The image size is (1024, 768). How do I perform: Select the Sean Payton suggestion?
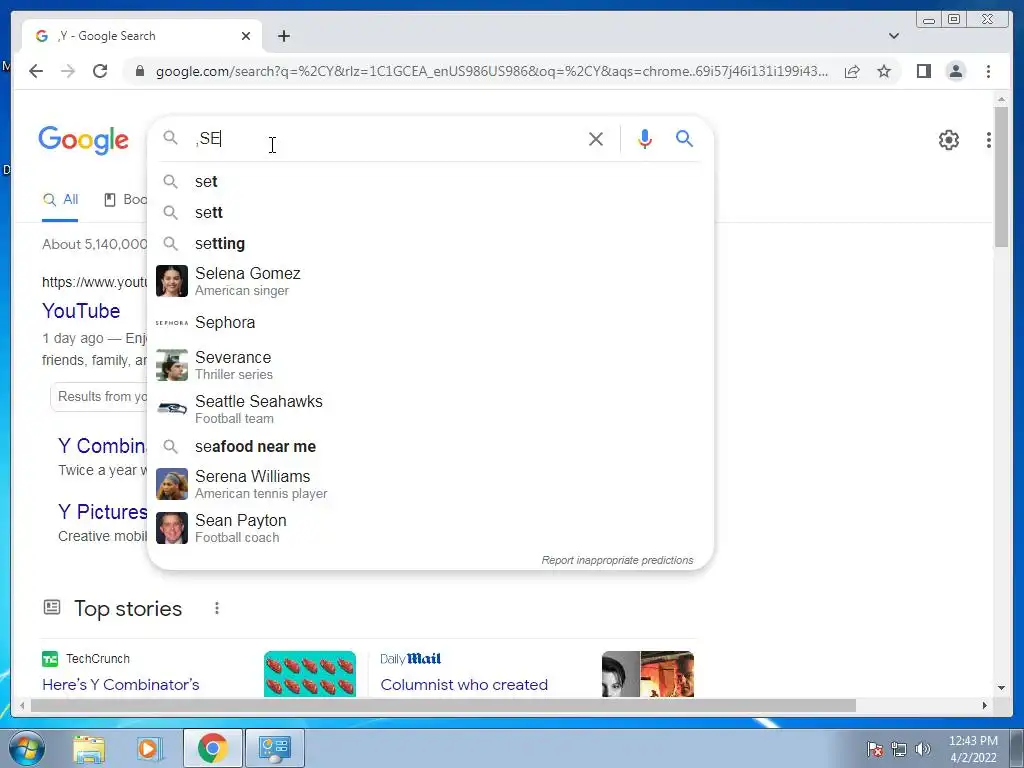point(430,528)
